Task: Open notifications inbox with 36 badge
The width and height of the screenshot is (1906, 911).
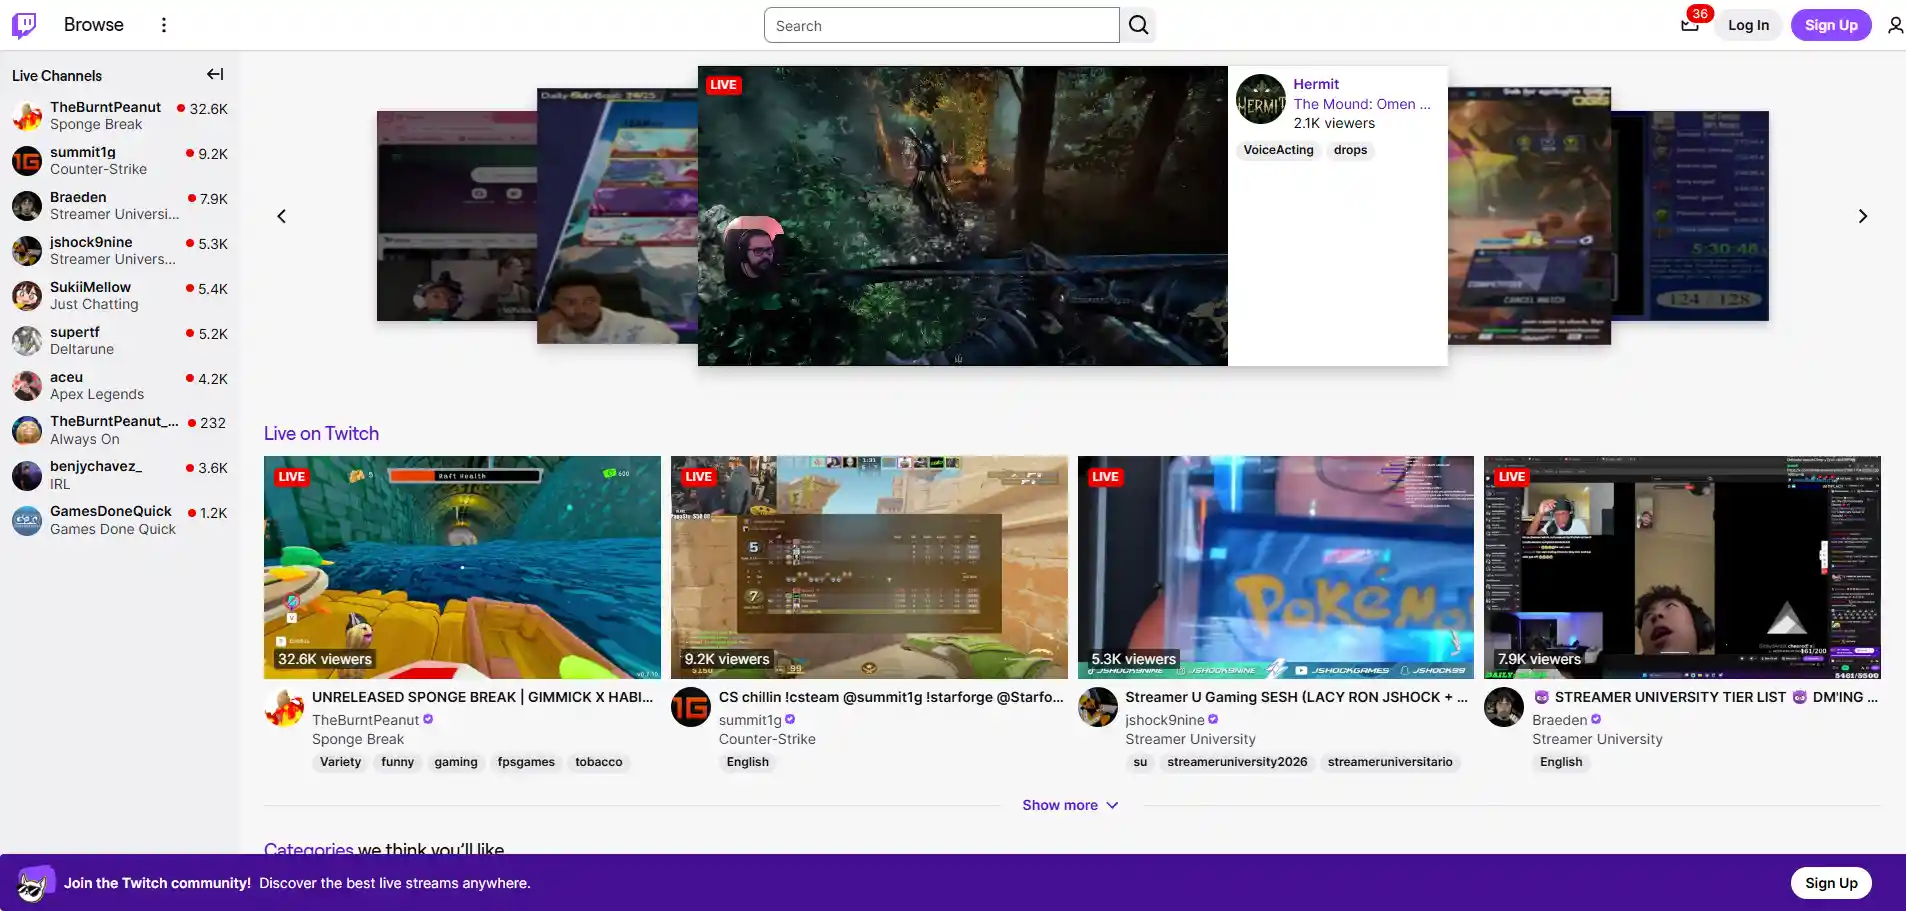Action: tap(1690, 25)
